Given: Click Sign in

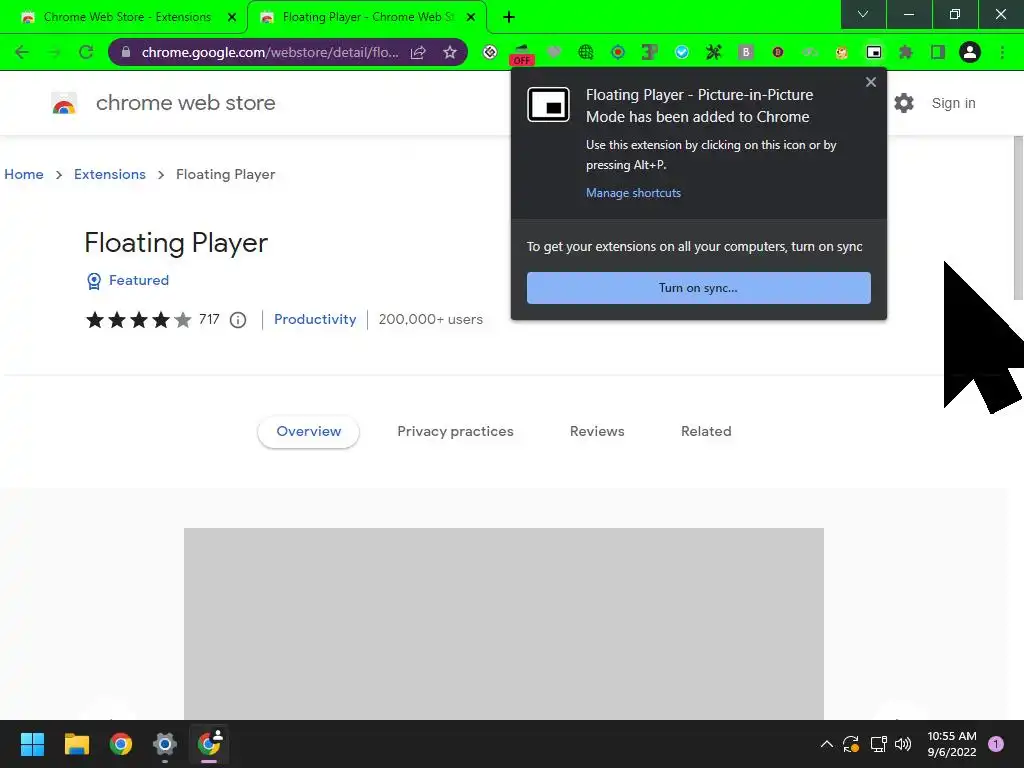Looking at the screenshot, I should pos(953,103).
